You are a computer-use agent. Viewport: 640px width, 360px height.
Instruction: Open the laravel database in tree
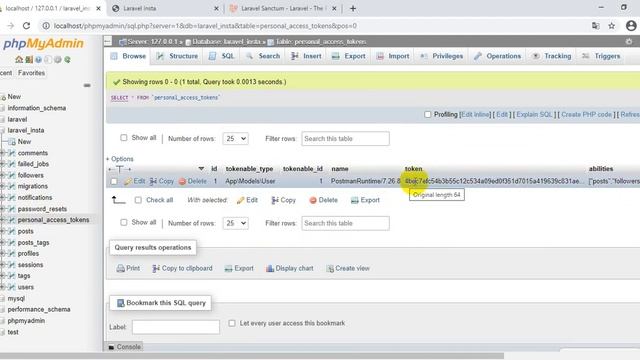[x=17, y=120]
